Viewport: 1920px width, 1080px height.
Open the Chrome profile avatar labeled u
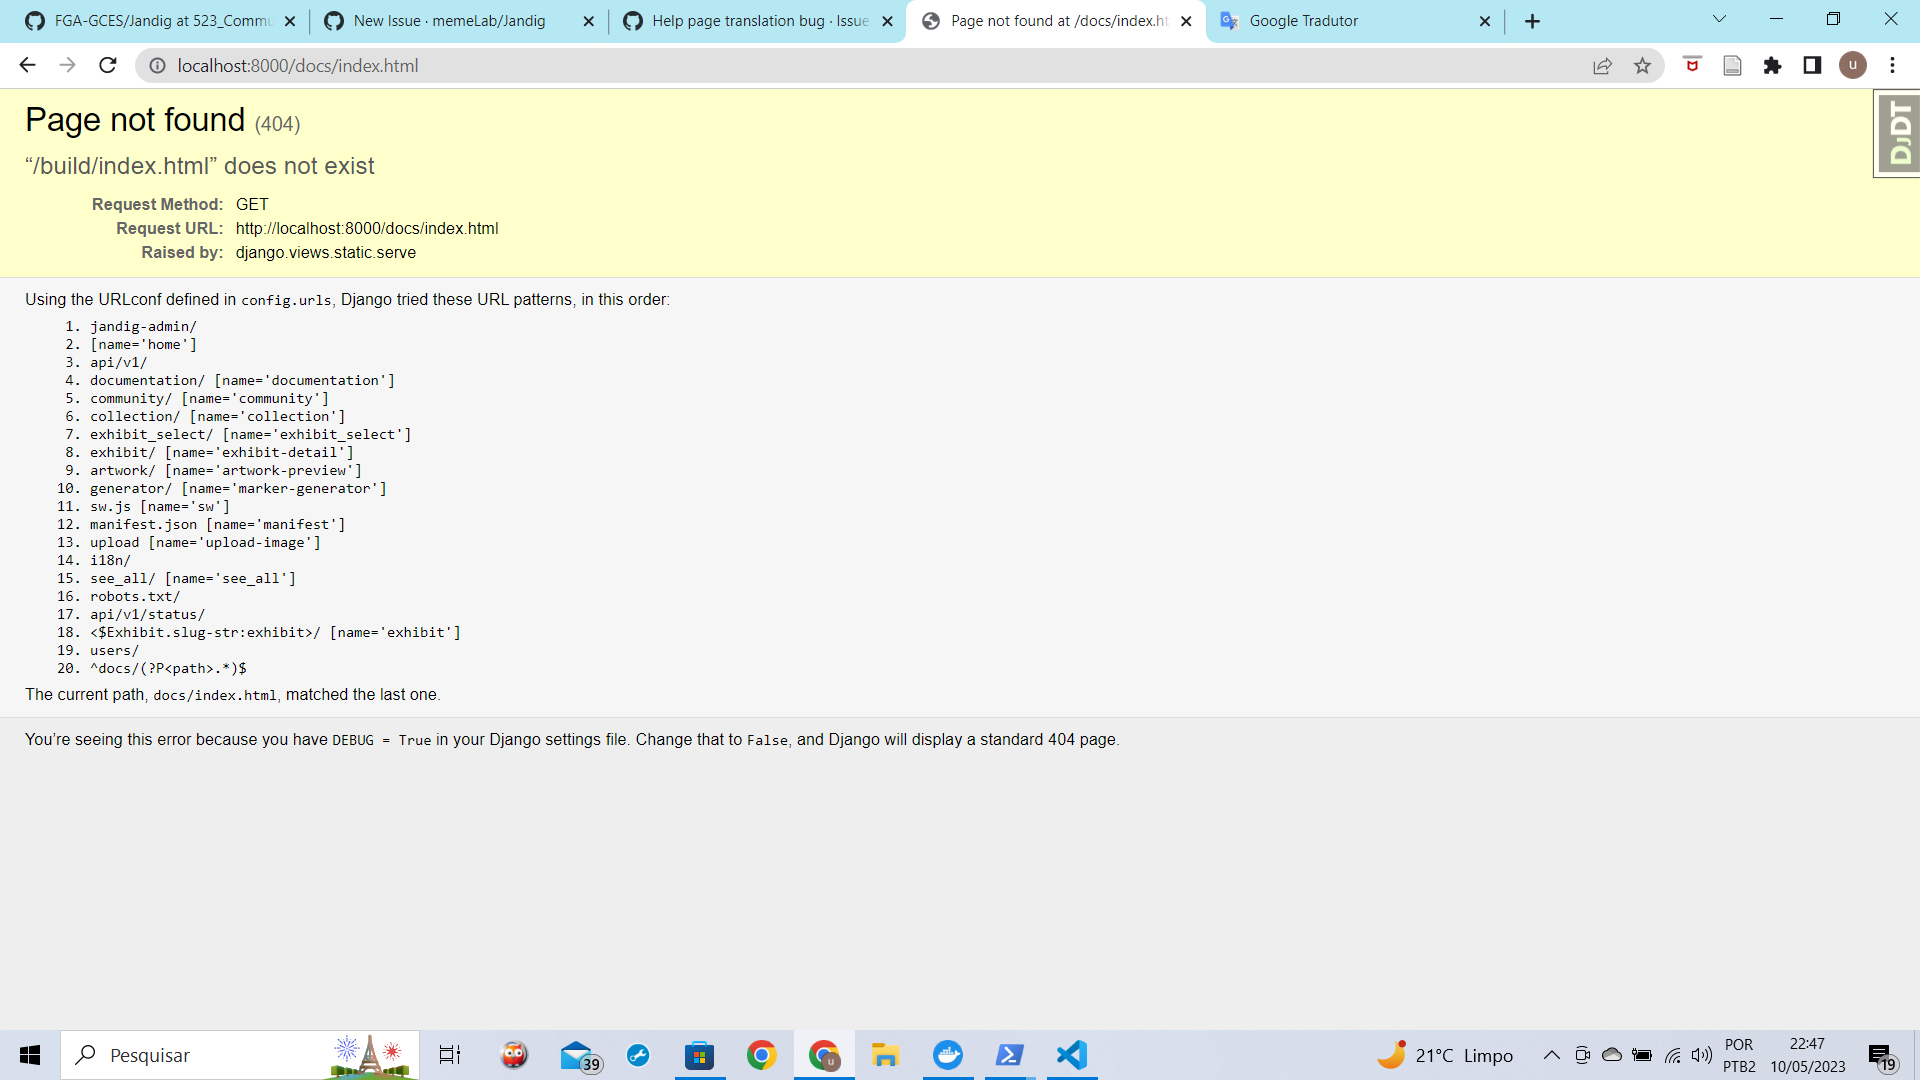pyautogui.click(x=1853, y=65)
